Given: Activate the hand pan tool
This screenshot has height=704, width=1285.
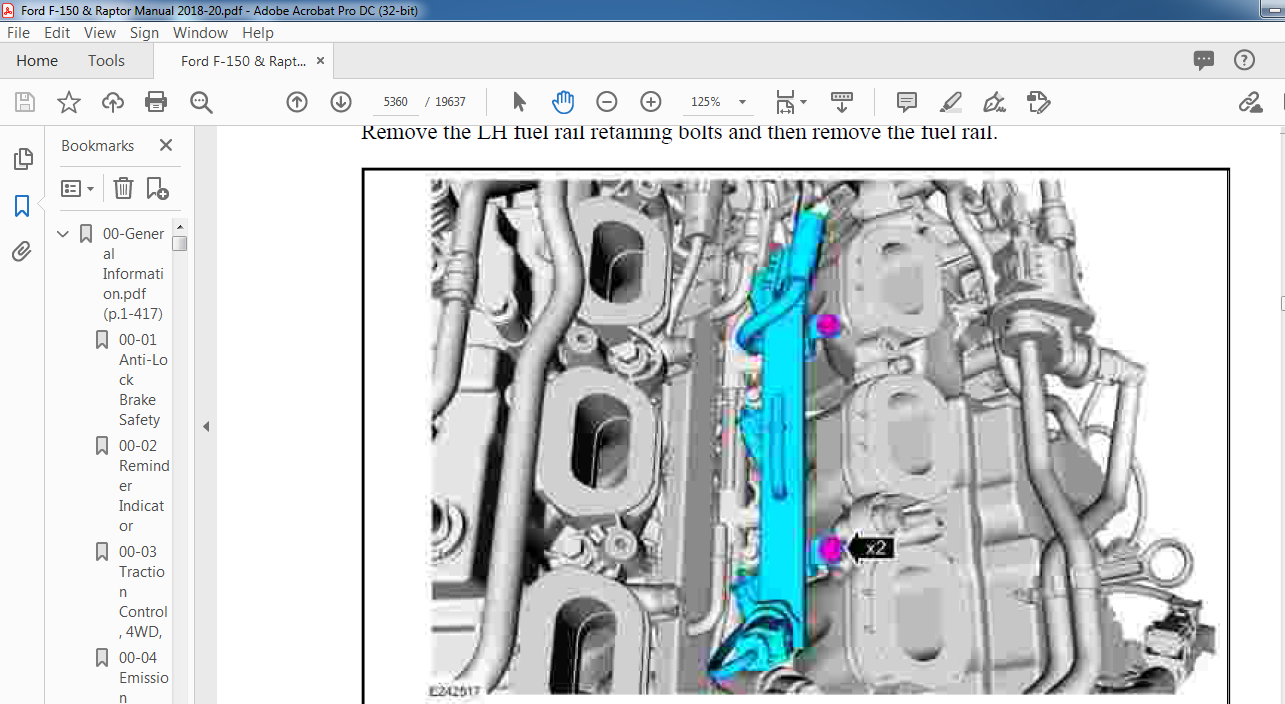Looking at the screenshot, I should click(563, 102).
